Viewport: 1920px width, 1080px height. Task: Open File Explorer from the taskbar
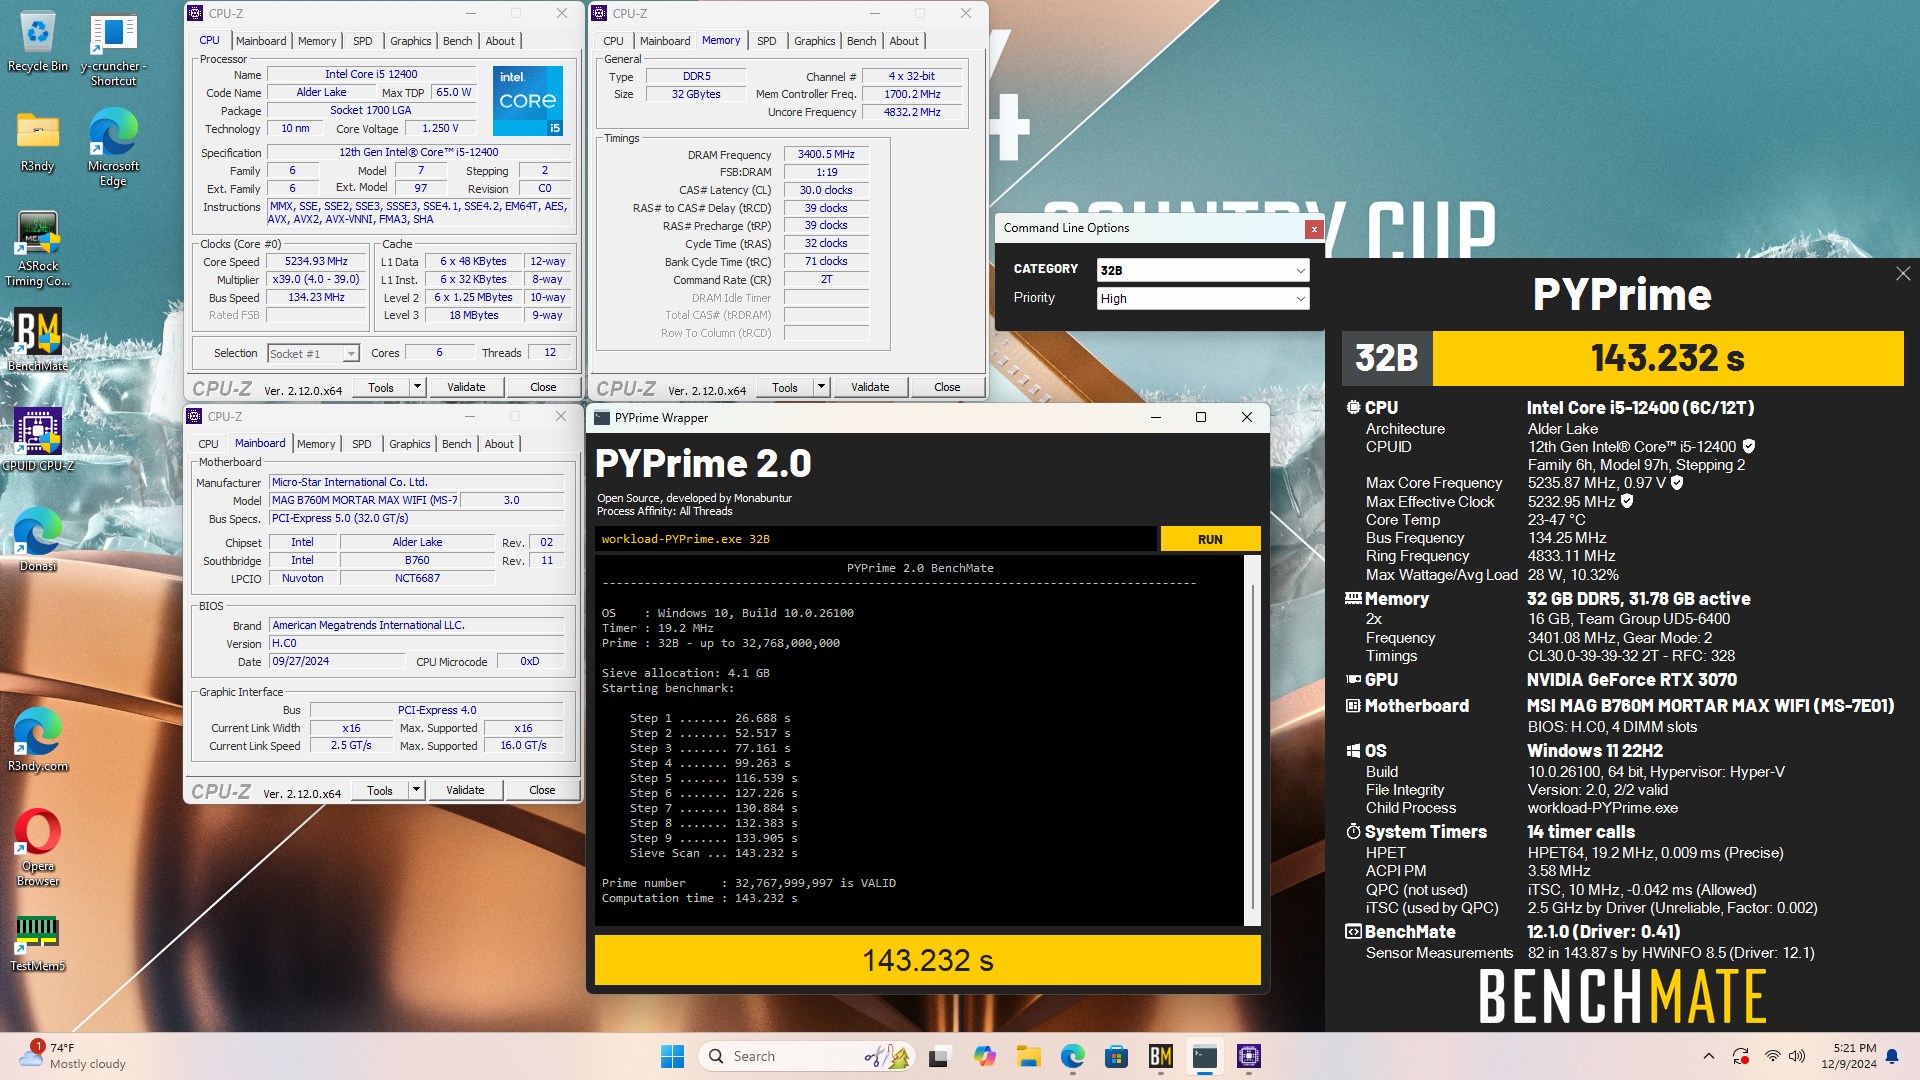[x=1028, y=1056]
